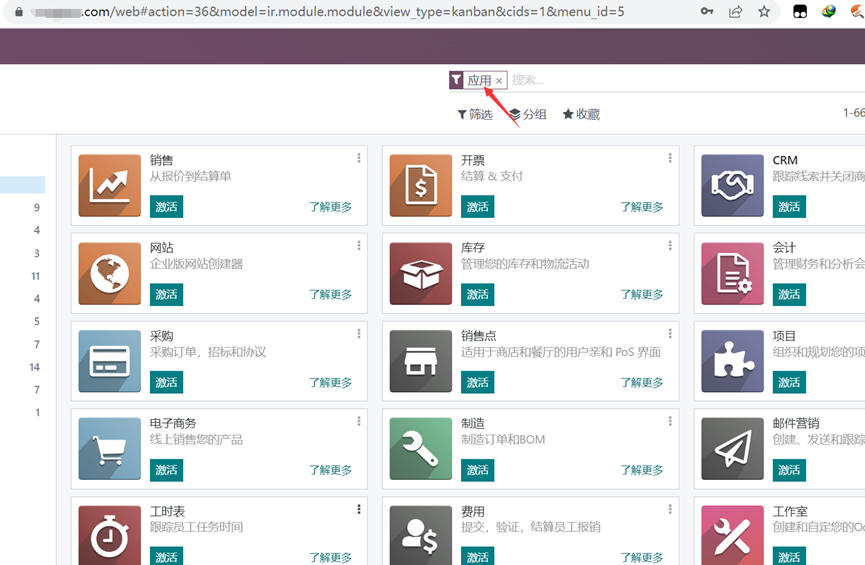Screen dimensions: 865x565
Task: Open 了解更多 link for 制造
Action: (x=642, y=470)
